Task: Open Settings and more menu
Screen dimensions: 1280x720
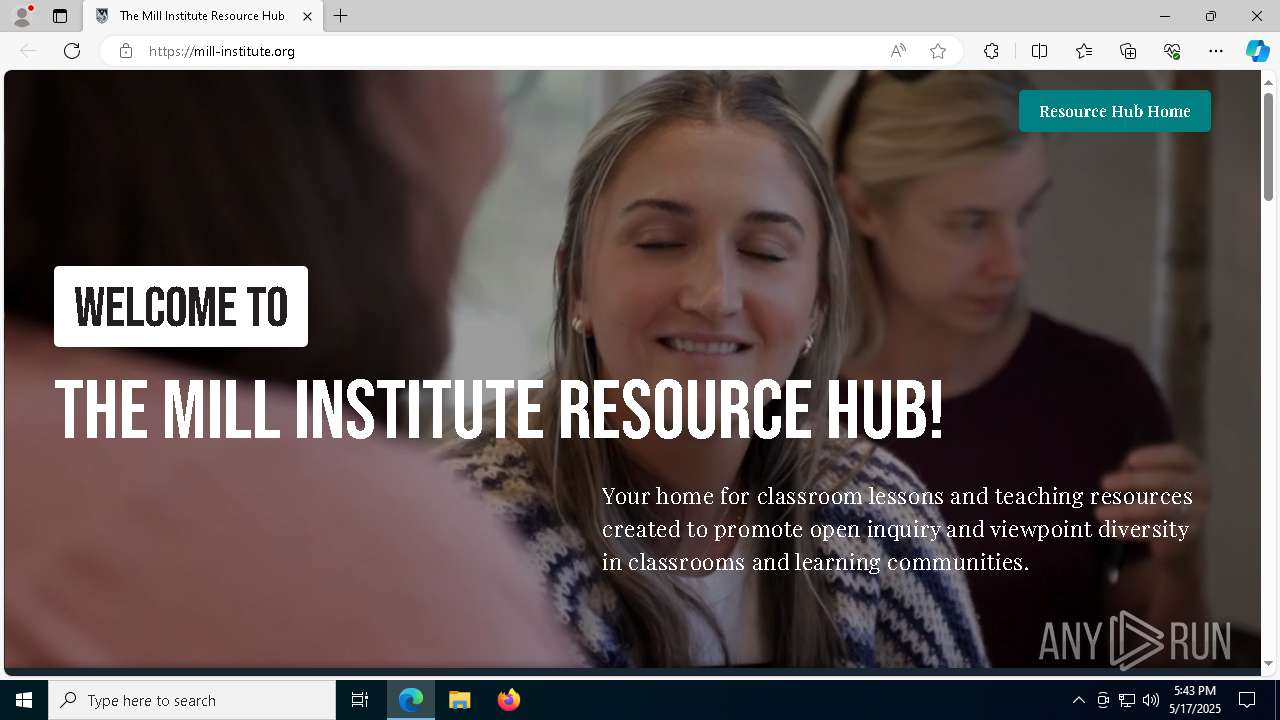Action: pyautogui.click(x=1216, y=51)
